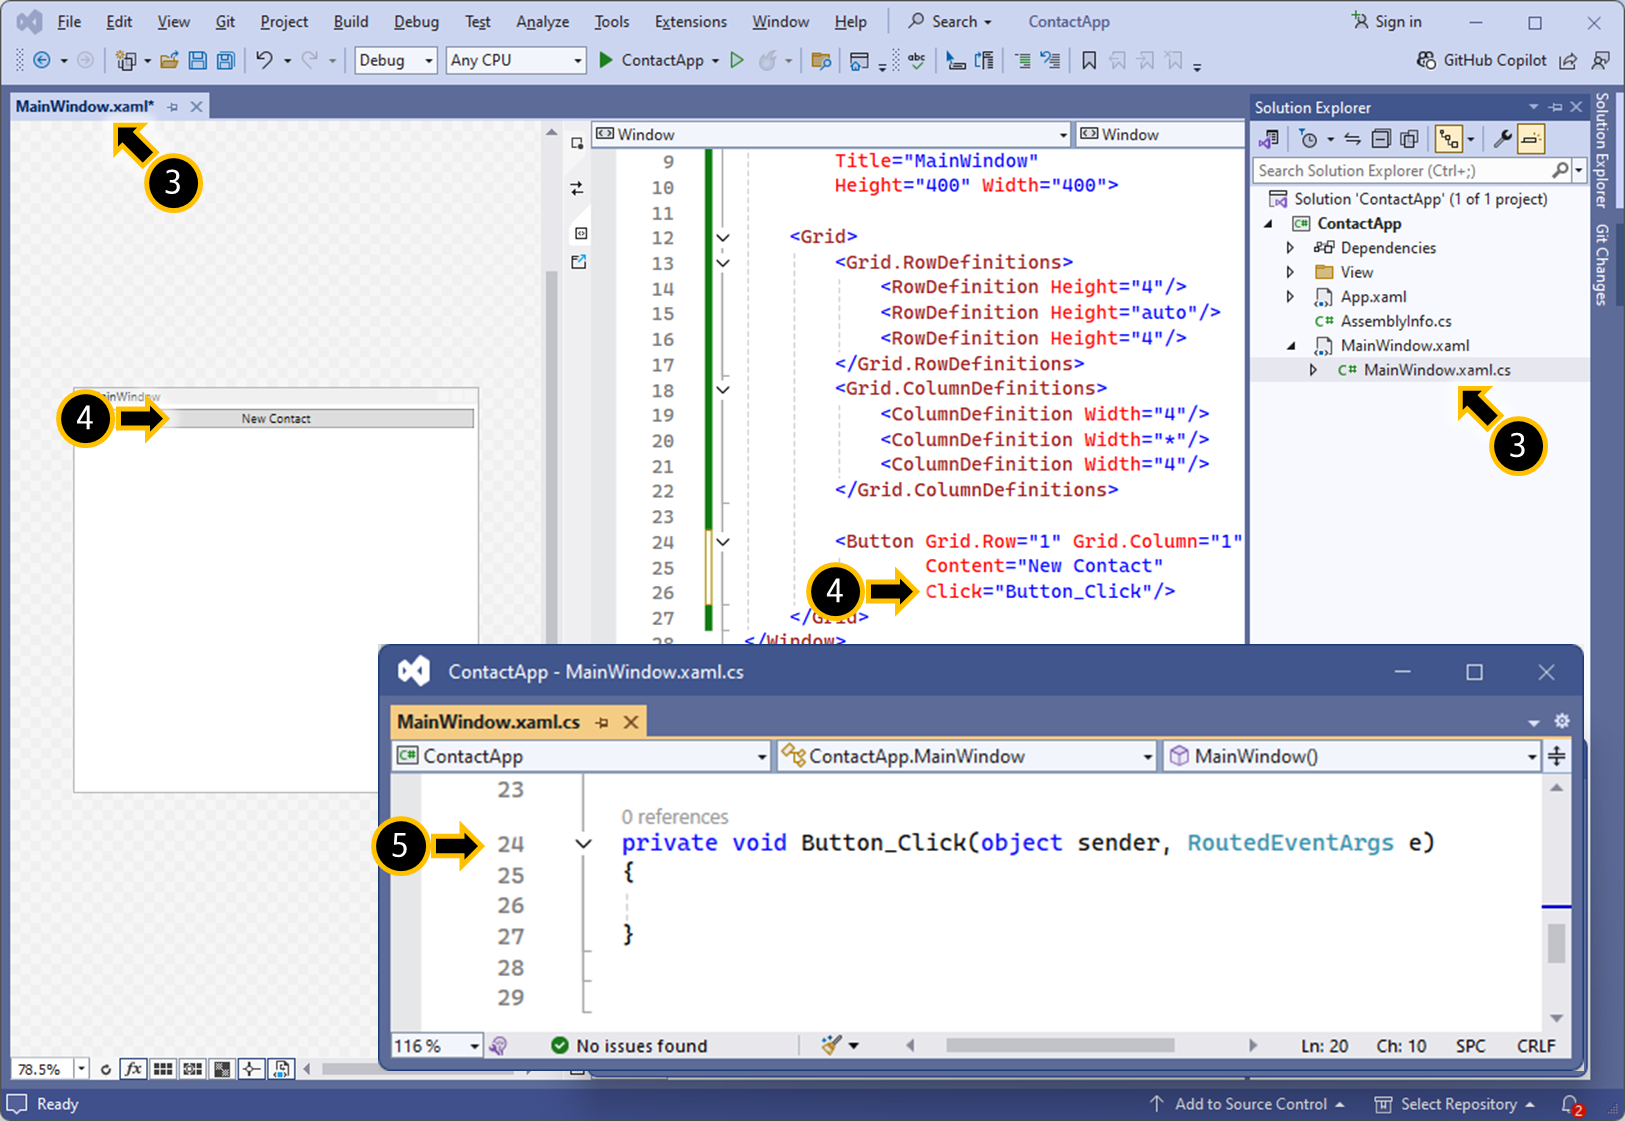Select the MainWindow.xaml* document tab

tap(85, 106)
